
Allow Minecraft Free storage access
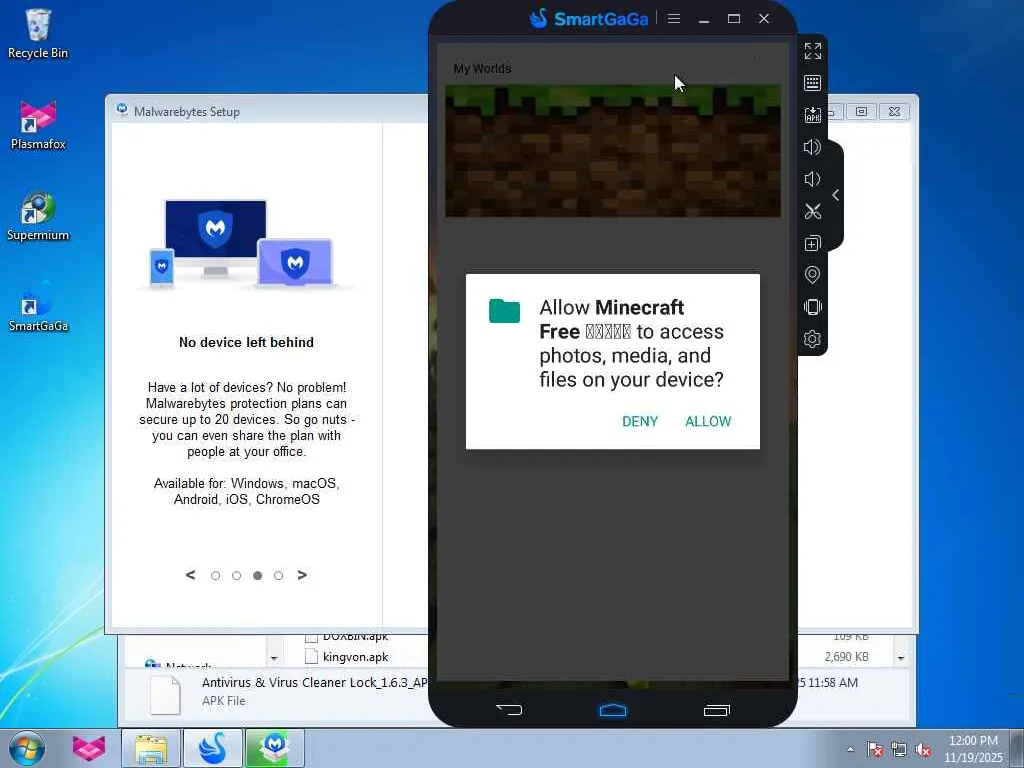point(708,422)
